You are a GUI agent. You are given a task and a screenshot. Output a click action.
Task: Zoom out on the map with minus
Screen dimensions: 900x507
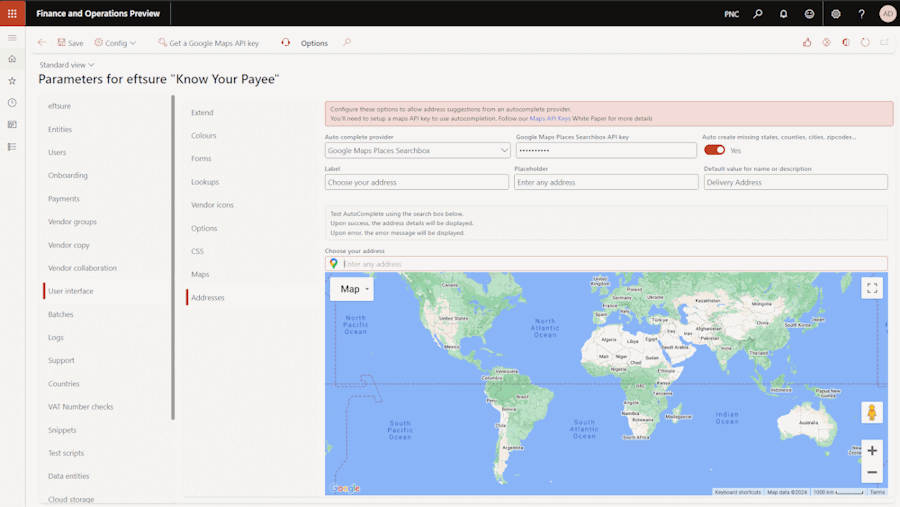(x=872, y=472)
